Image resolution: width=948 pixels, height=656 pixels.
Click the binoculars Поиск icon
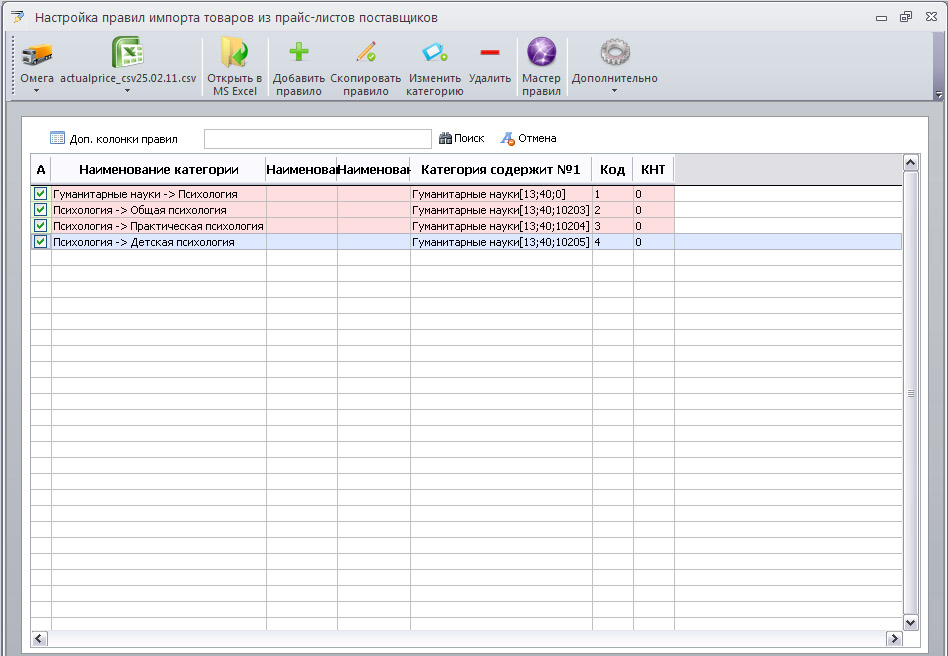click(x=446, y=138)
